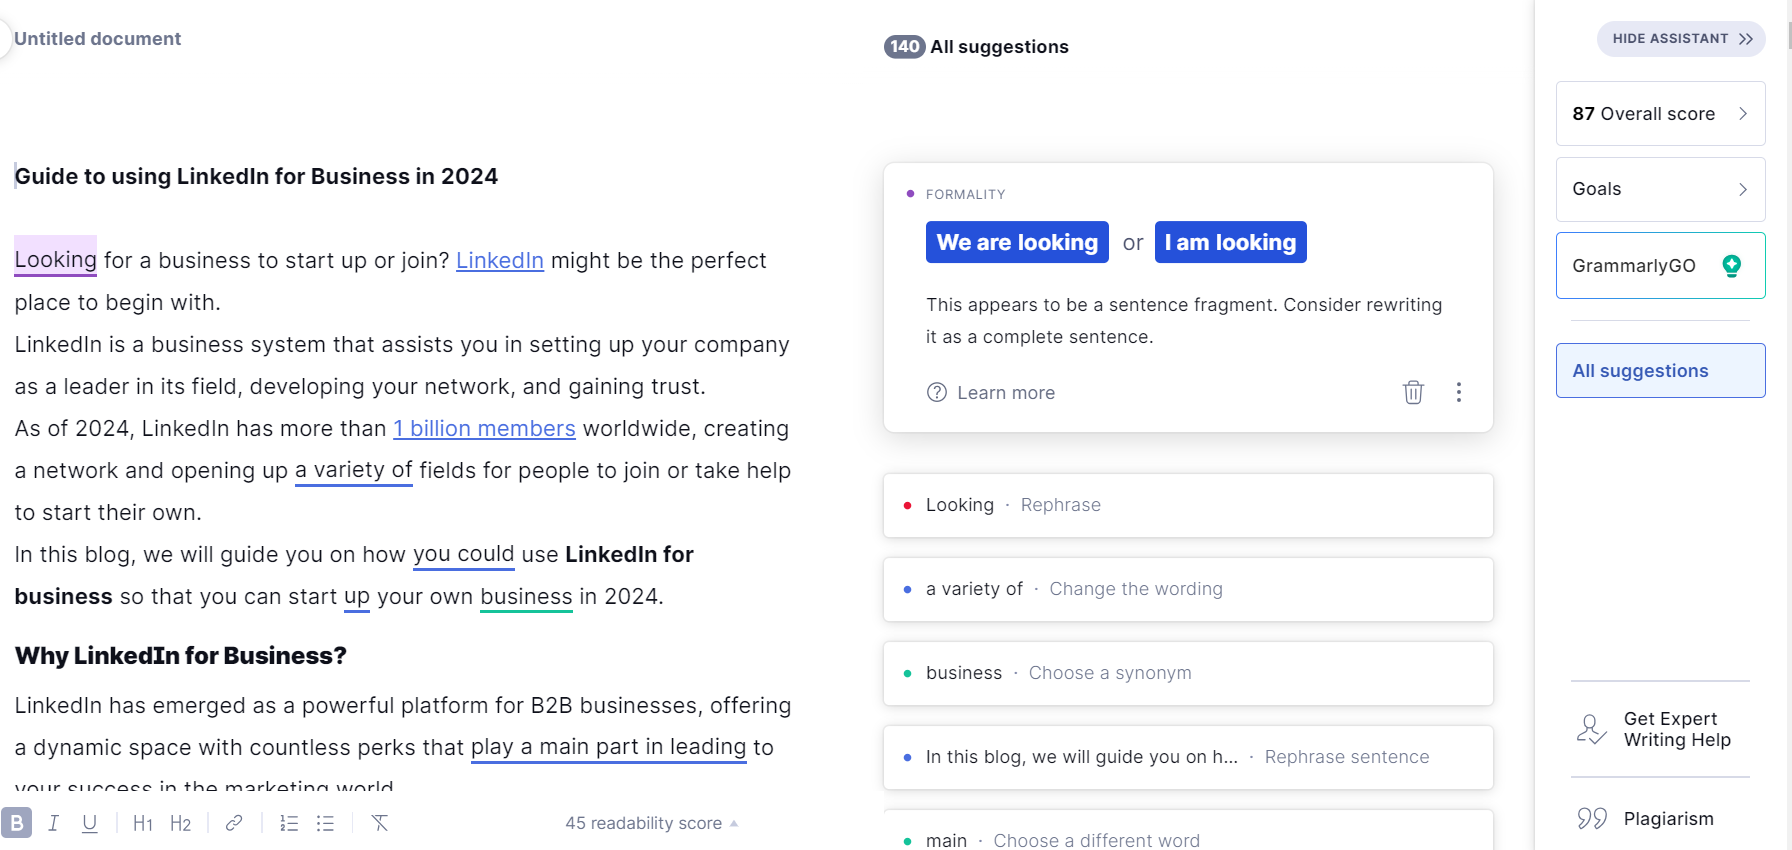Open the Goals panel
Image resolution: width=1792 pixels, height=850 pixels.
tap(1660, 189)
